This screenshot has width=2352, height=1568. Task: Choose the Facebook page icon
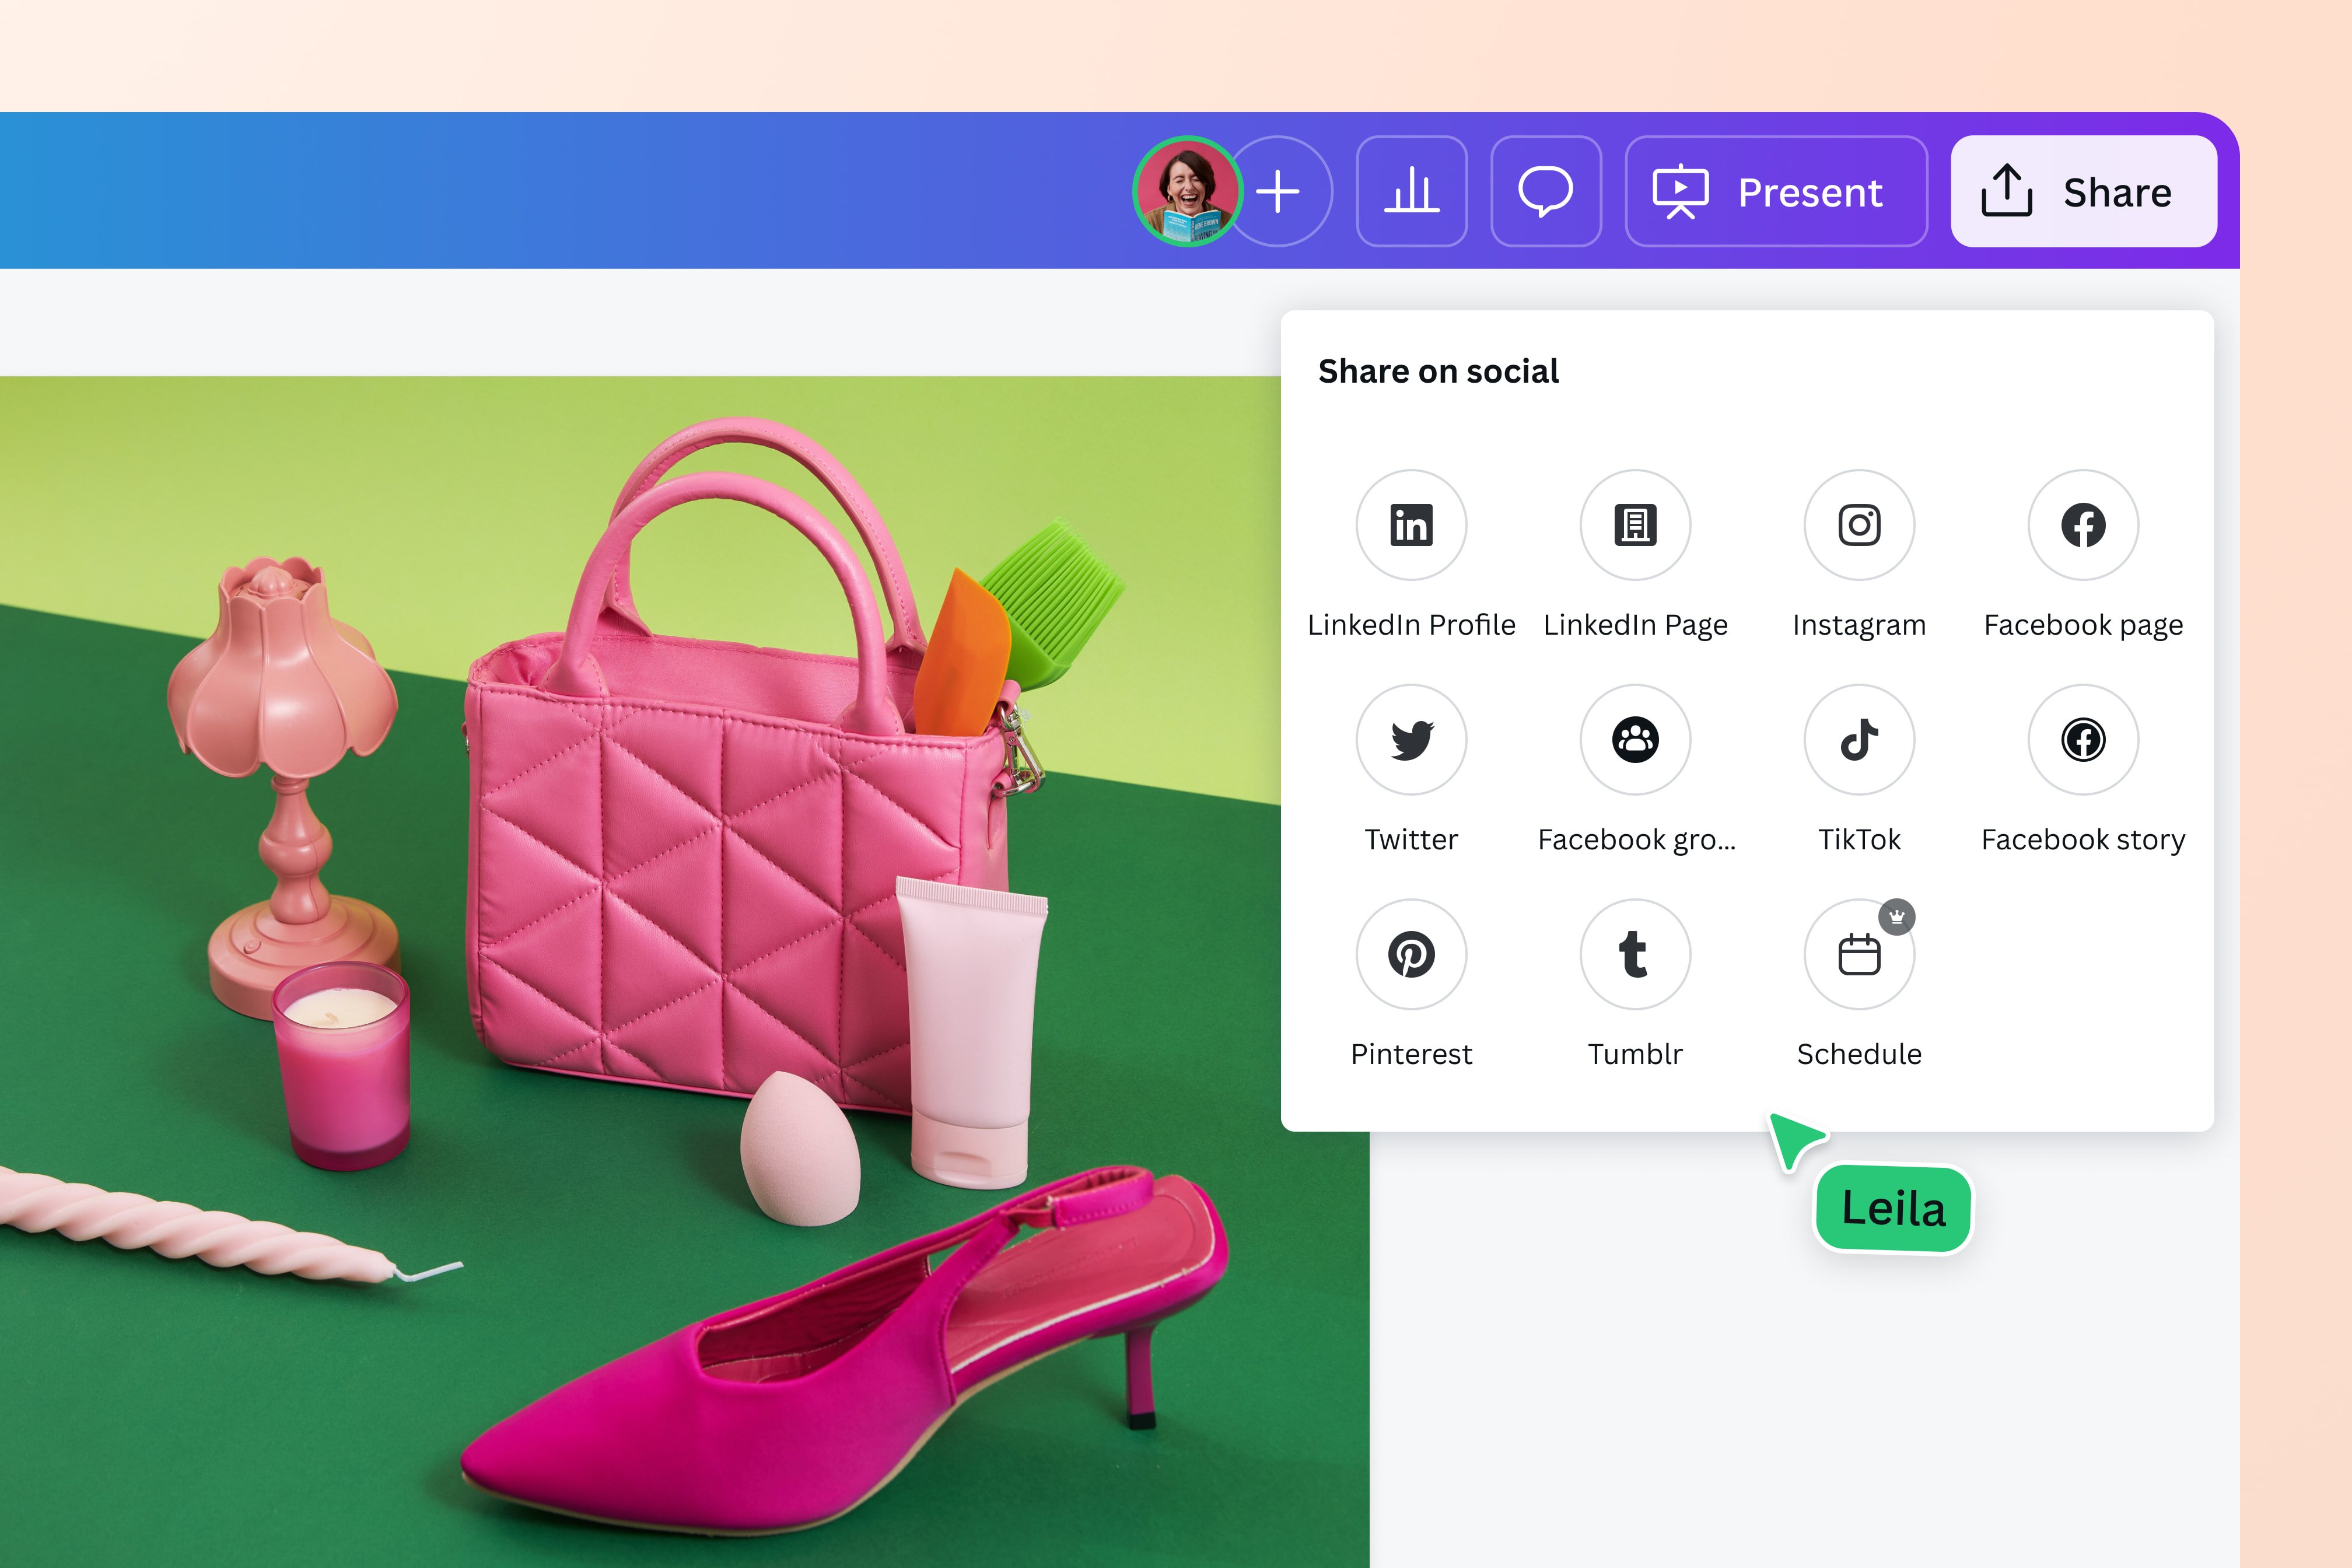2083,525
